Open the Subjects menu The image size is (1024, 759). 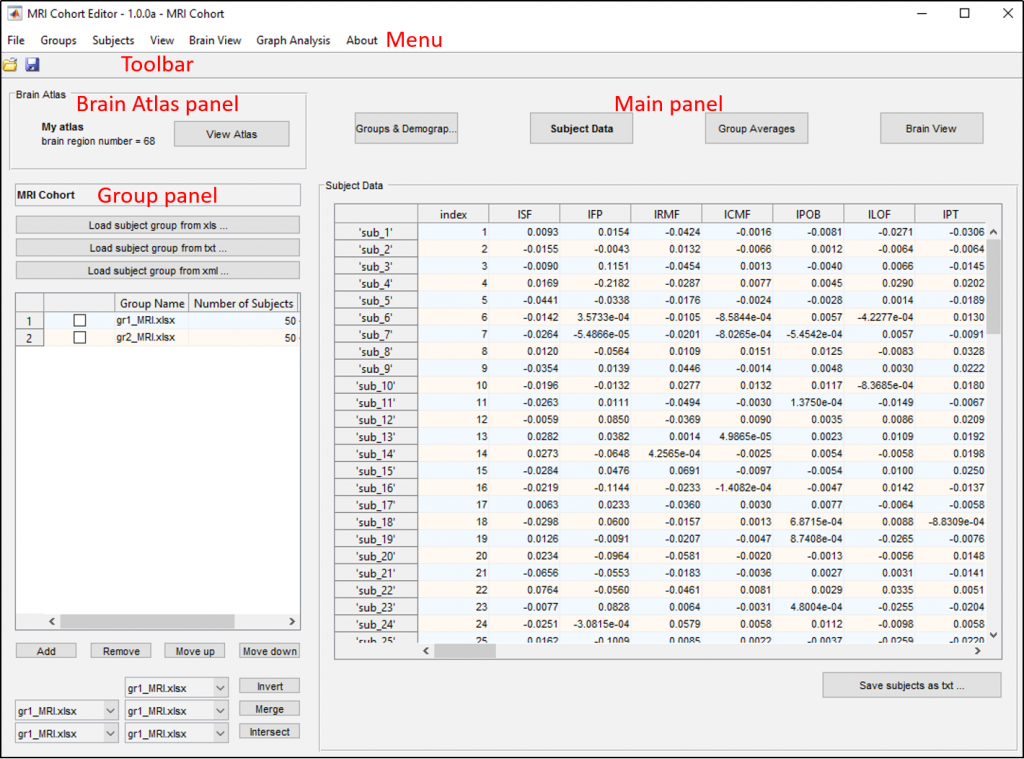(113, 41)
